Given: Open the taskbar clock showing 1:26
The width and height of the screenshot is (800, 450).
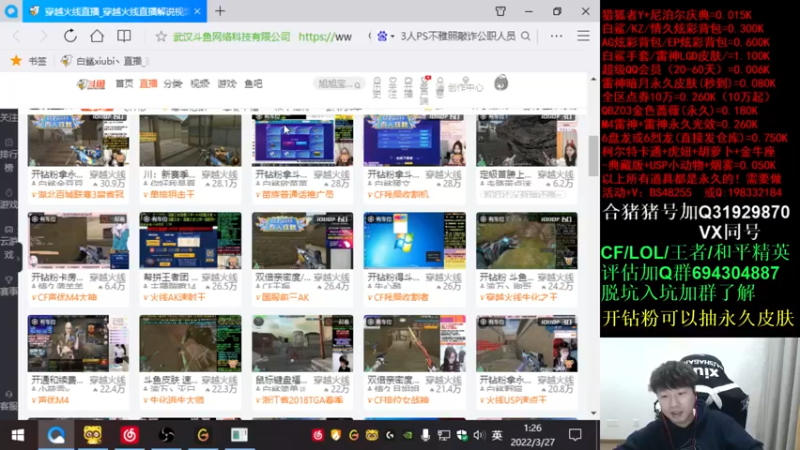Looking at the screenshot, I should (x=532, y=435).
